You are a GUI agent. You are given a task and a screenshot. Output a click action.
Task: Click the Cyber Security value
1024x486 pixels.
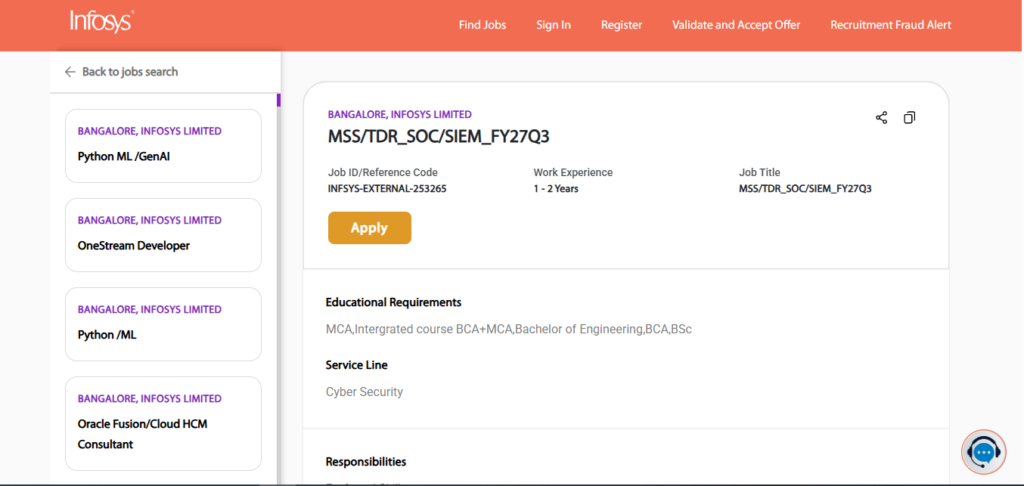click(364, 392)
